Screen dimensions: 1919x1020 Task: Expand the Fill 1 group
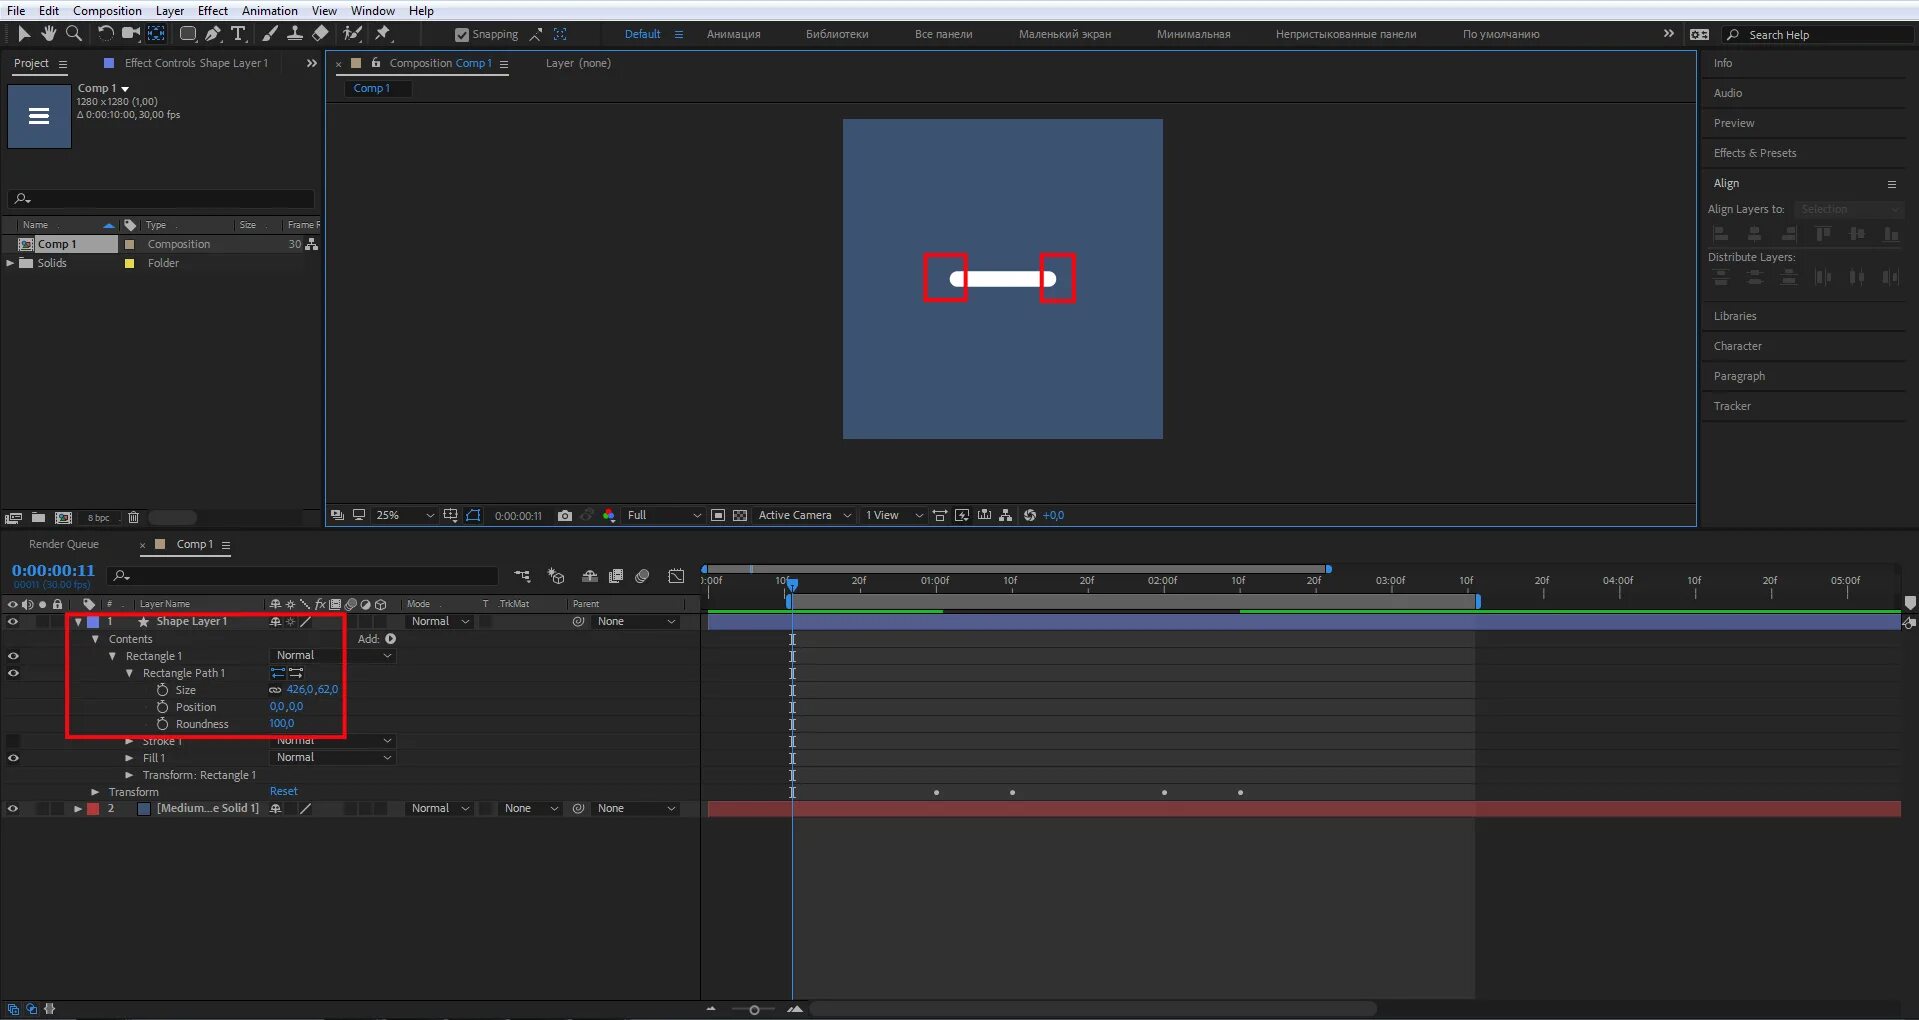click(130, 758)
